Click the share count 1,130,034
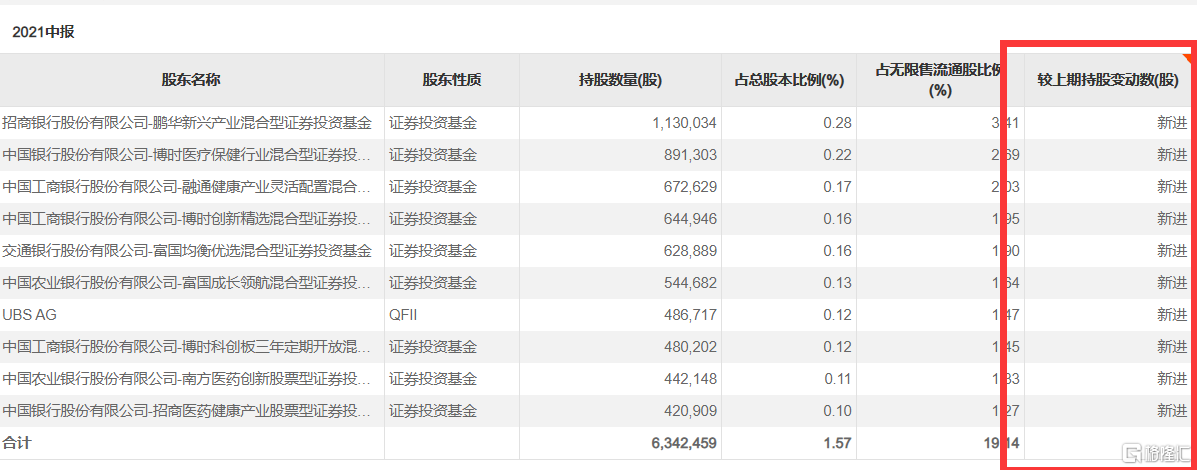Screen dimensions: 1197x470 (686, 123)
